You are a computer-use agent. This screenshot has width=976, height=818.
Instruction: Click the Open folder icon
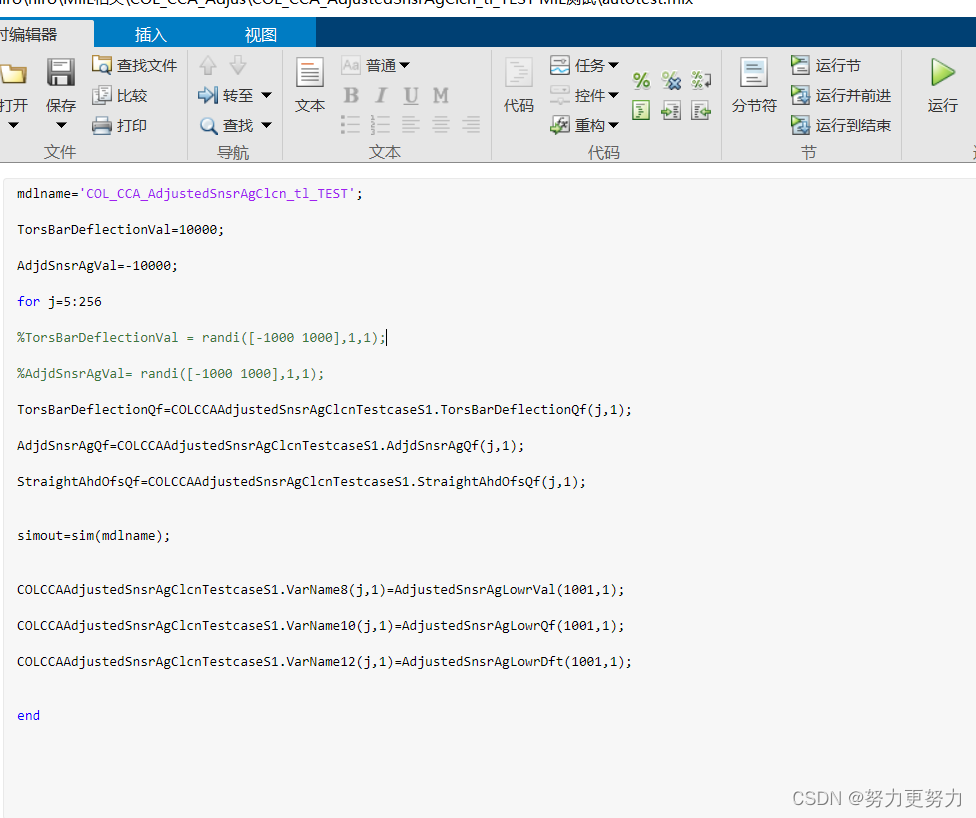pyautogui.click(x=14, y=74)
